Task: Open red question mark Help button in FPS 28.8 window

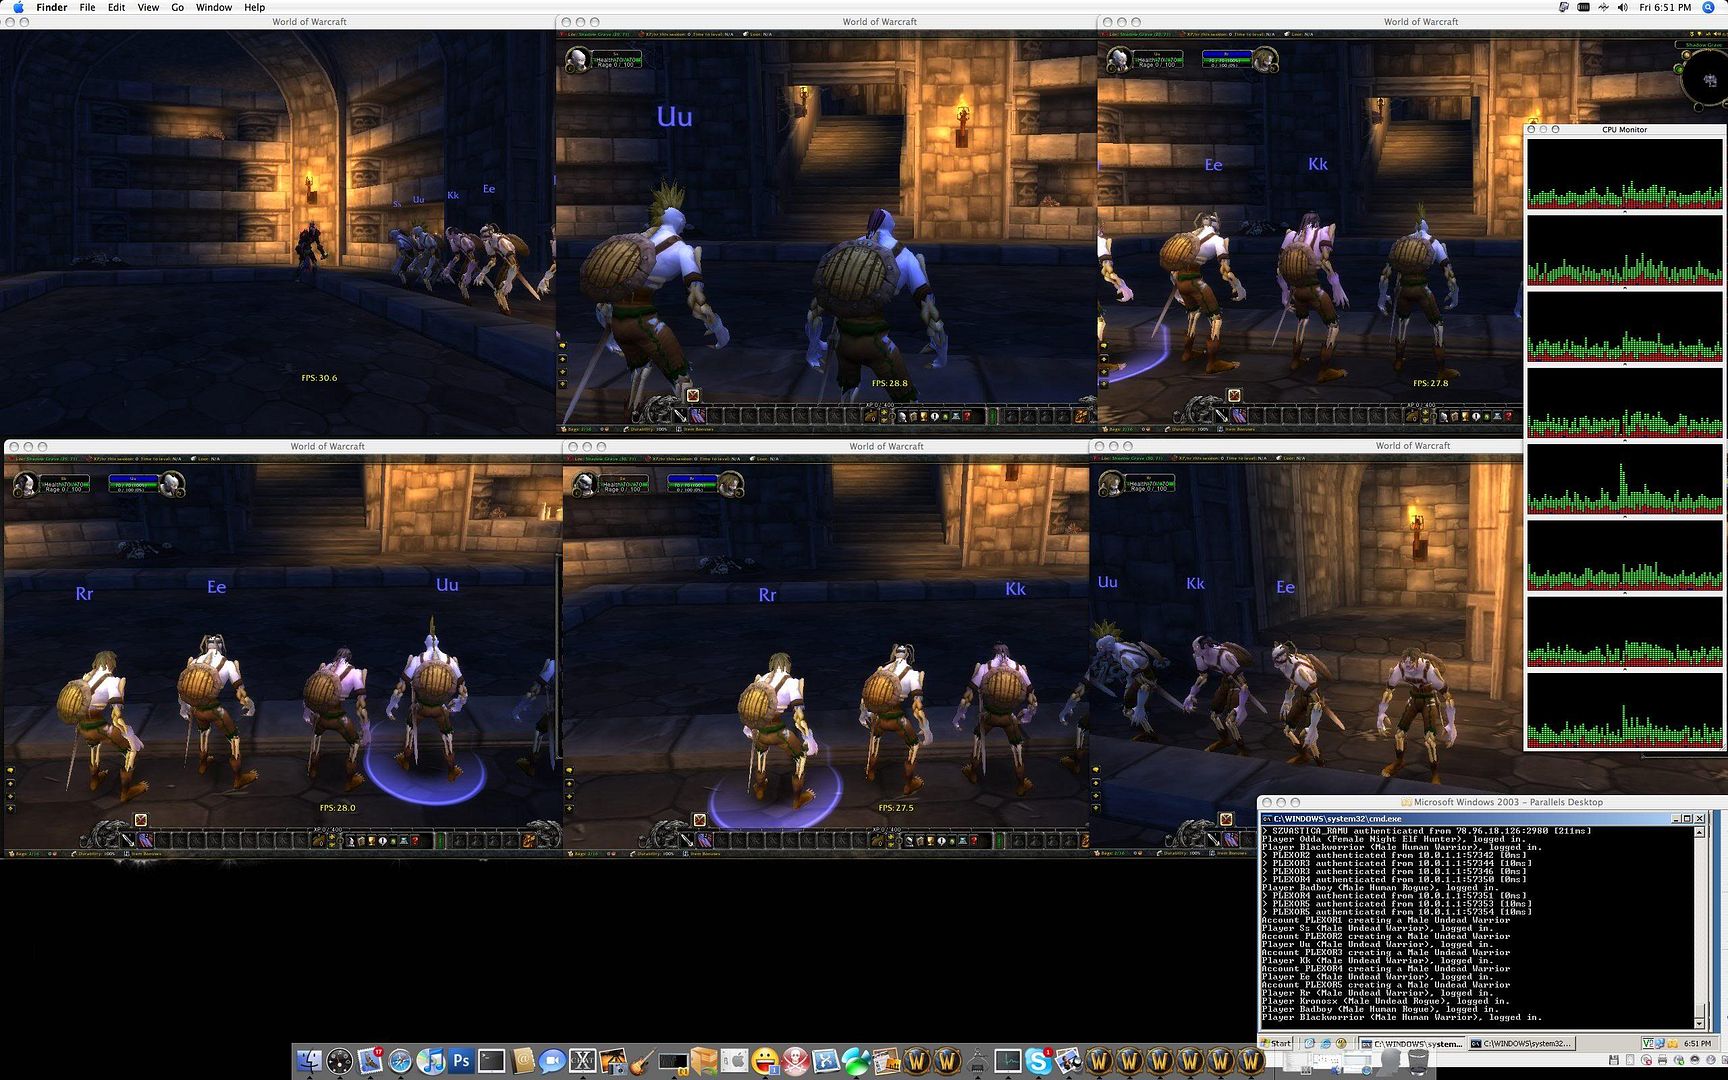Action: point(967,416)
